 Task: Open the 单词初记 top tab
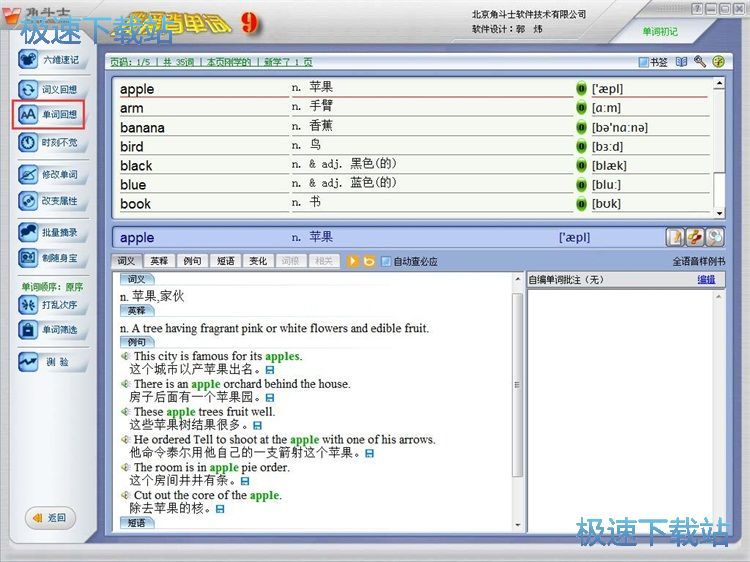(660, 32)
